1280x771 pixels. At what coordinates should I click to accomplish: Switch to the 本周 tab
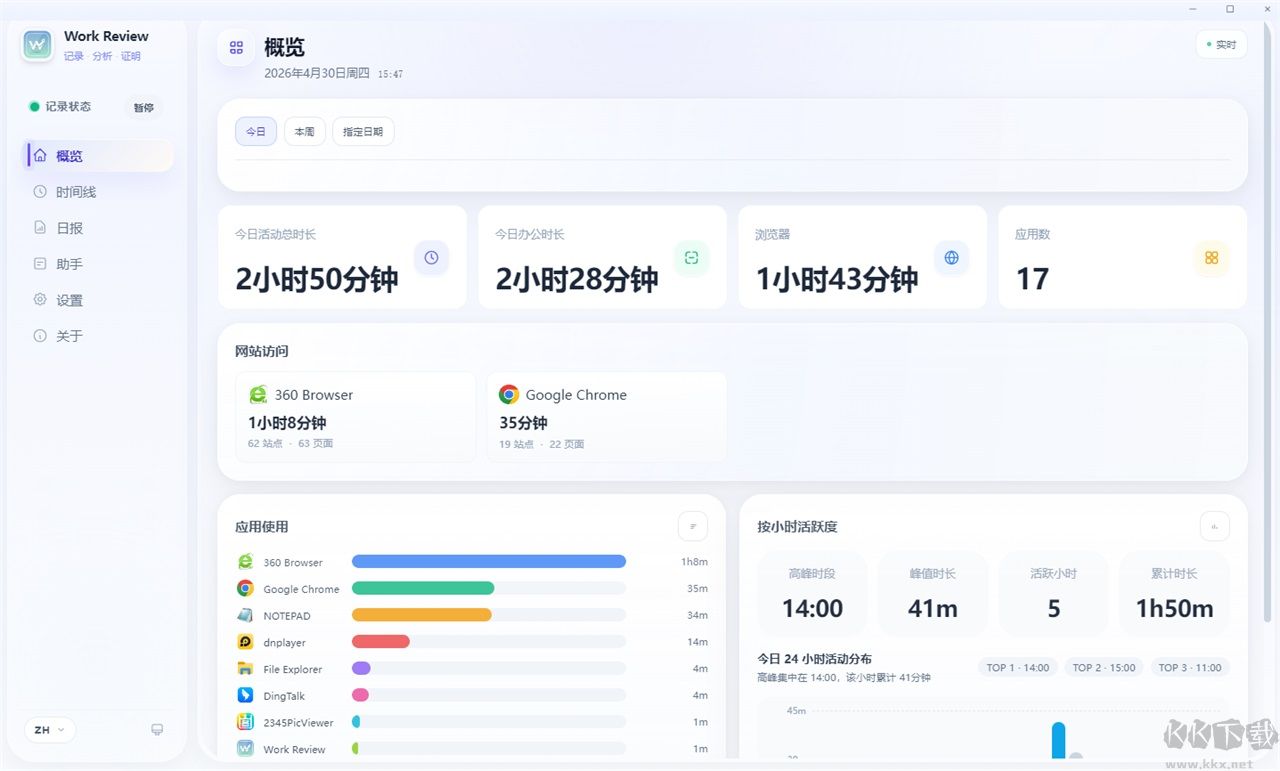point(305,132)
